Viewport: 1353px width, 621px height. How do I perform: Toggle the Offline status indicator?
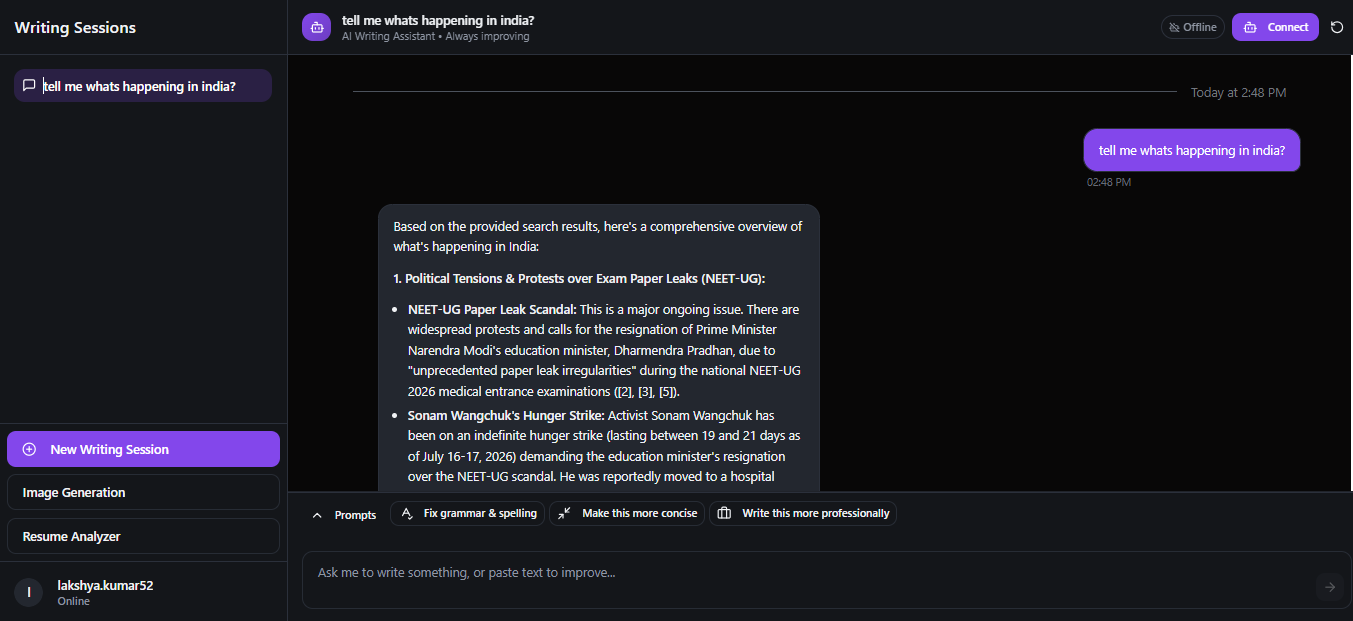click(1193, 27)
